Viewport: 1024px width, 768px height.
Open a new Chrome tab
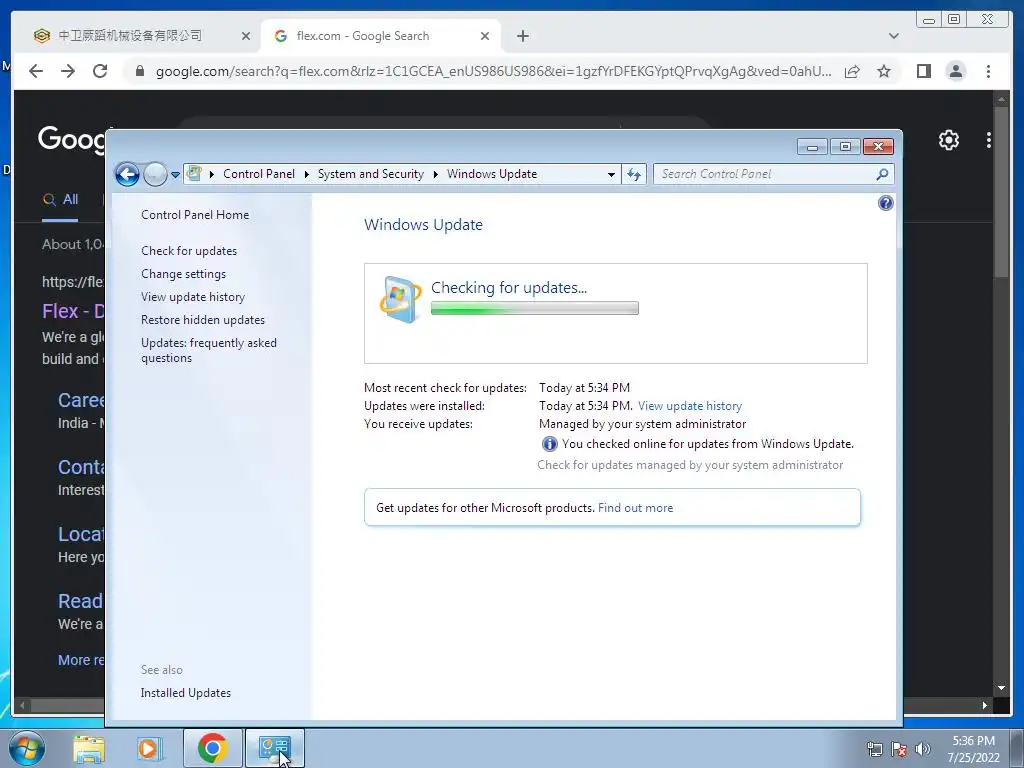click(x=522, y=36)
